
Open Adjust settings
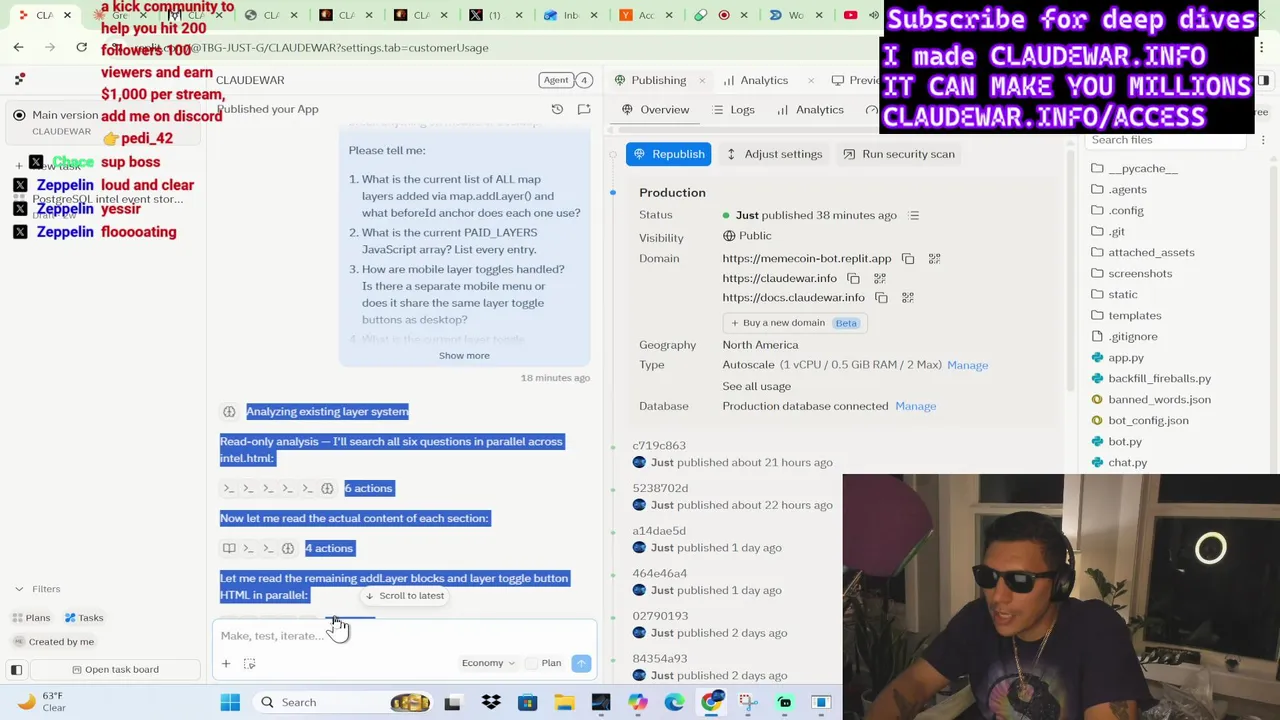pos(774,154)
